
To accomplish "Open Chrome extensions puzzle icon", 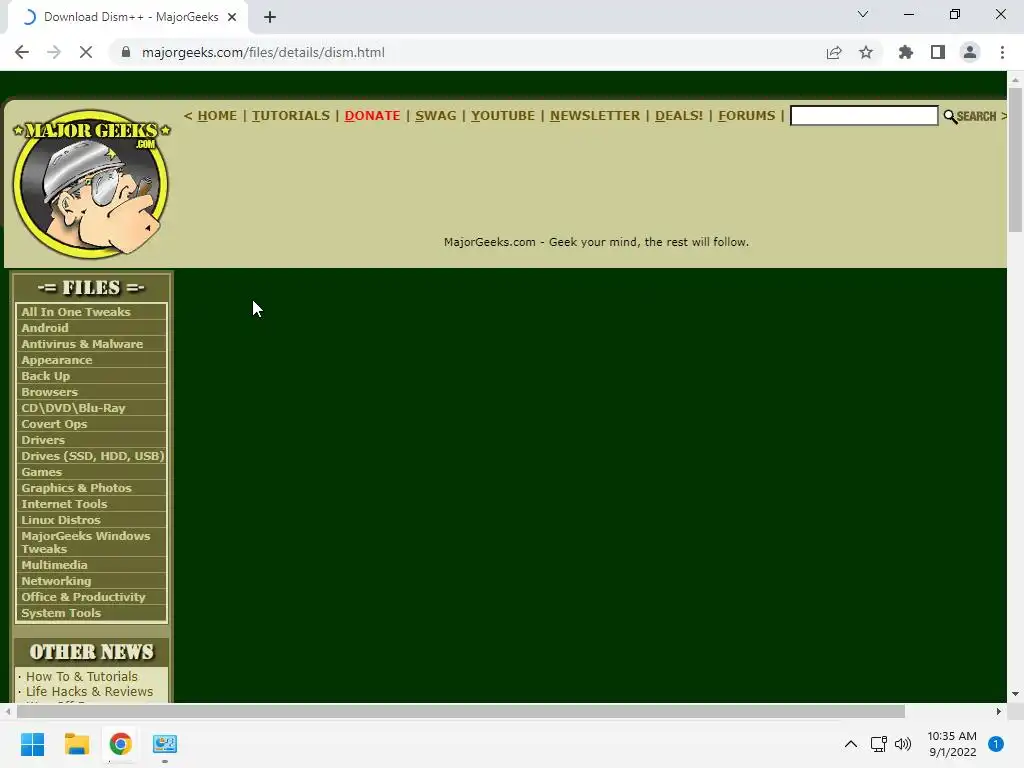I will (x=906, y=52).
